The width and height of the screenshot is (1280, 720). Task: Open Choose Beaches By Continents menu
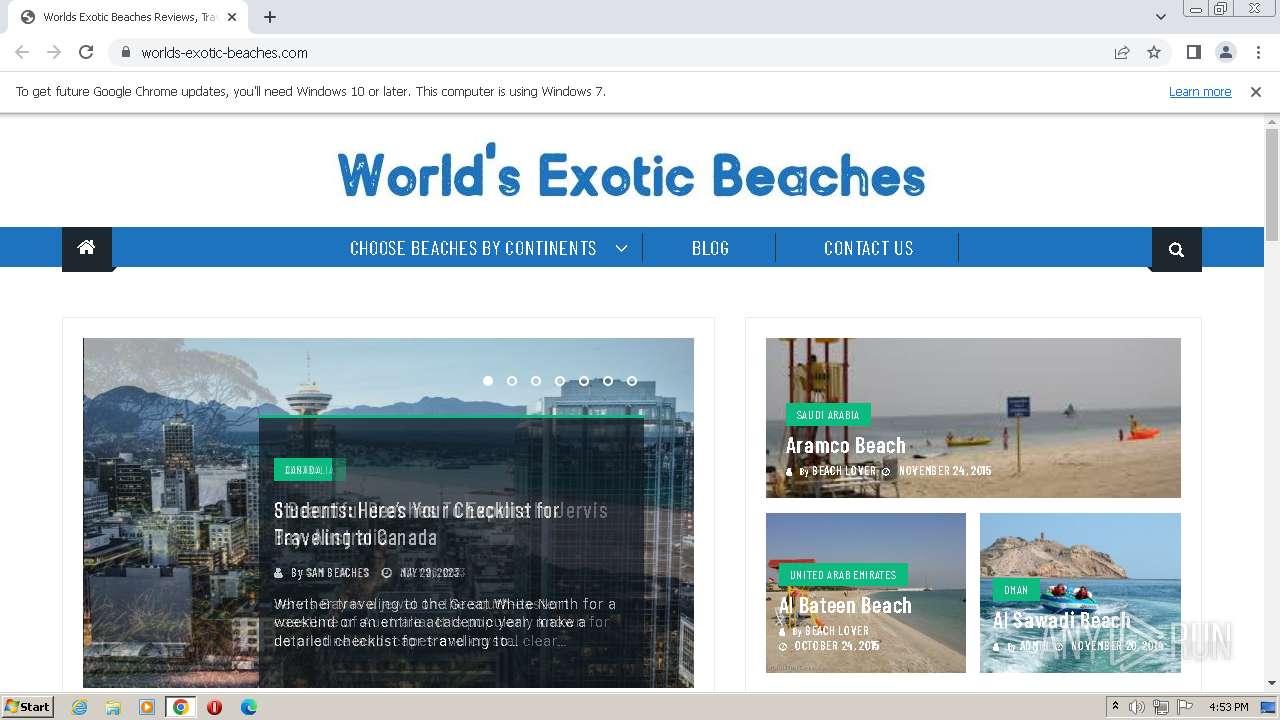click(473, 248)
